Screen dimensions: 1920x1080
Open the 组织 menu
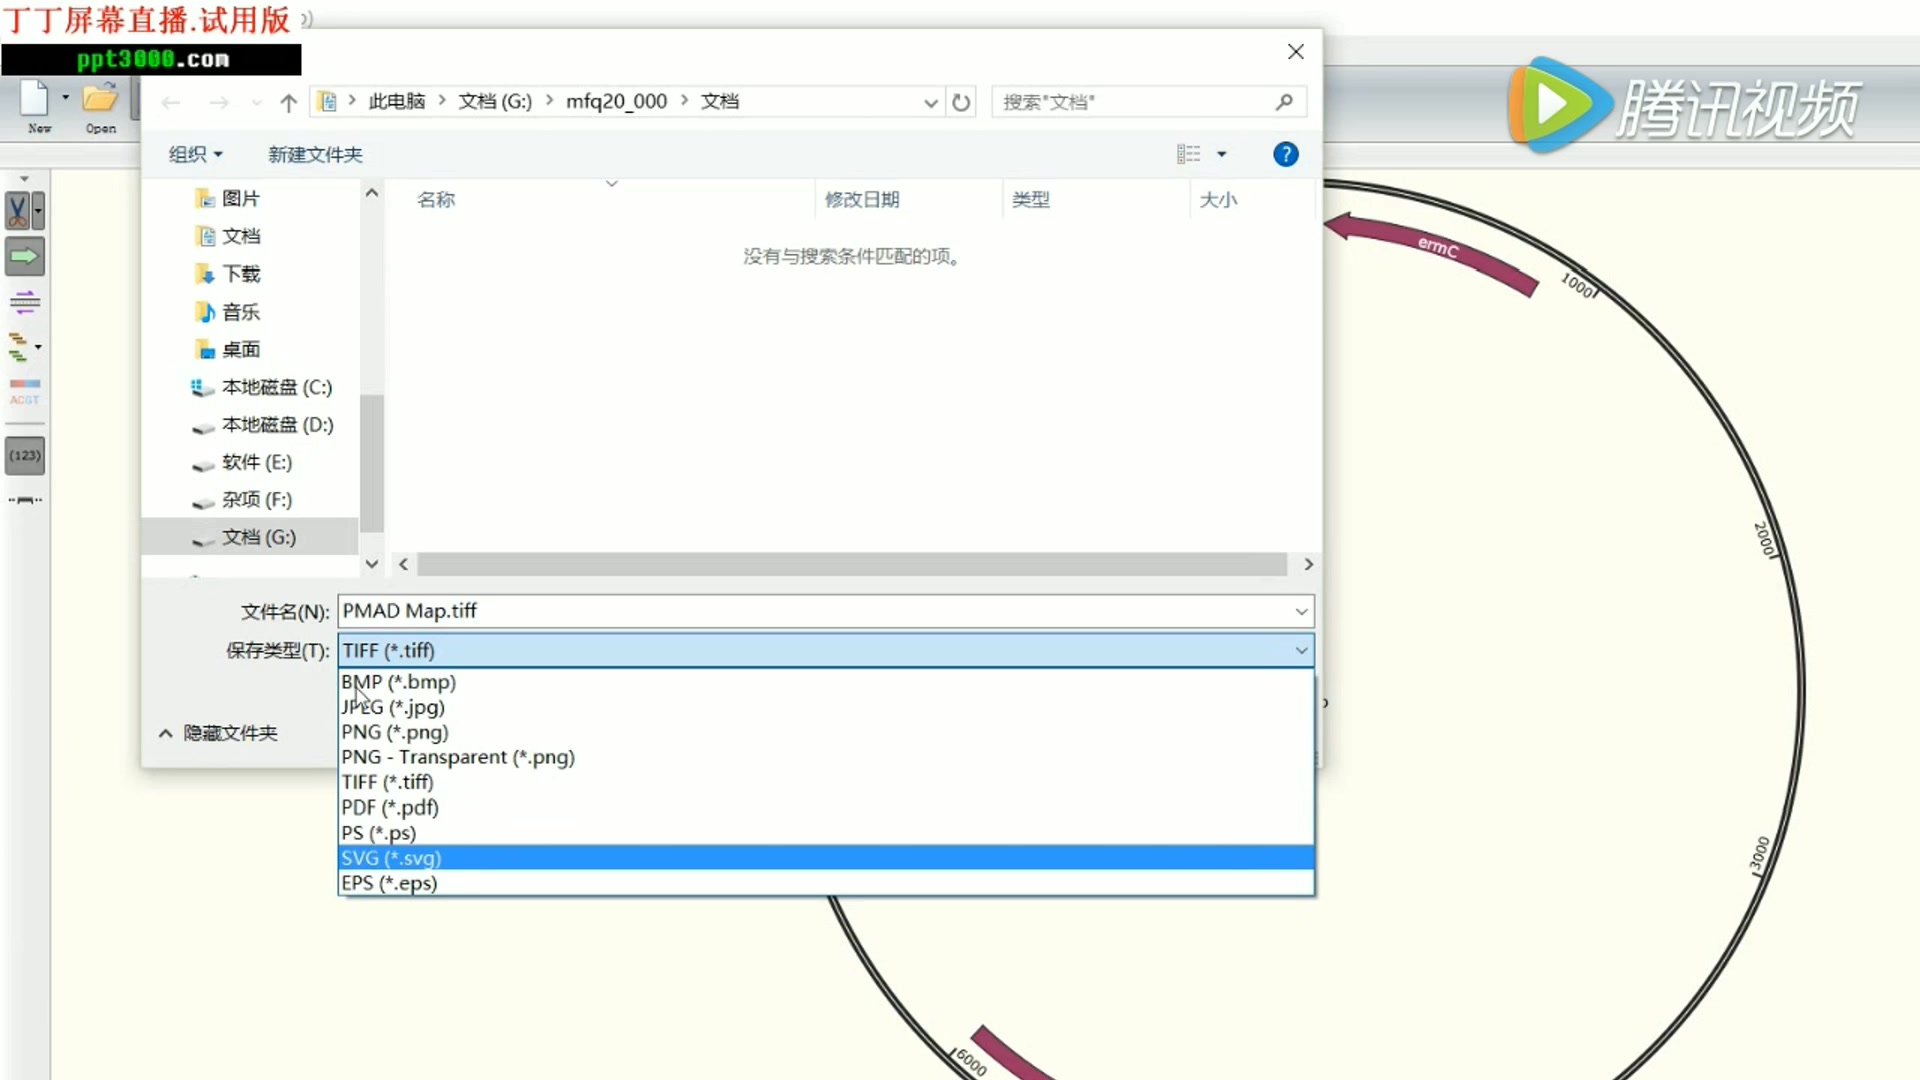pos(195,154)
